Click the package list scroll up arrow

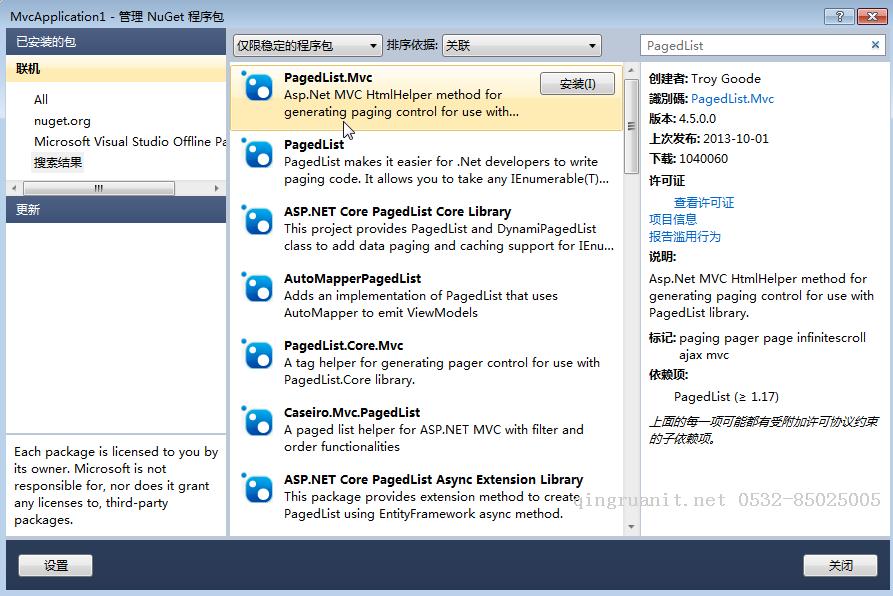click(630, 71)
